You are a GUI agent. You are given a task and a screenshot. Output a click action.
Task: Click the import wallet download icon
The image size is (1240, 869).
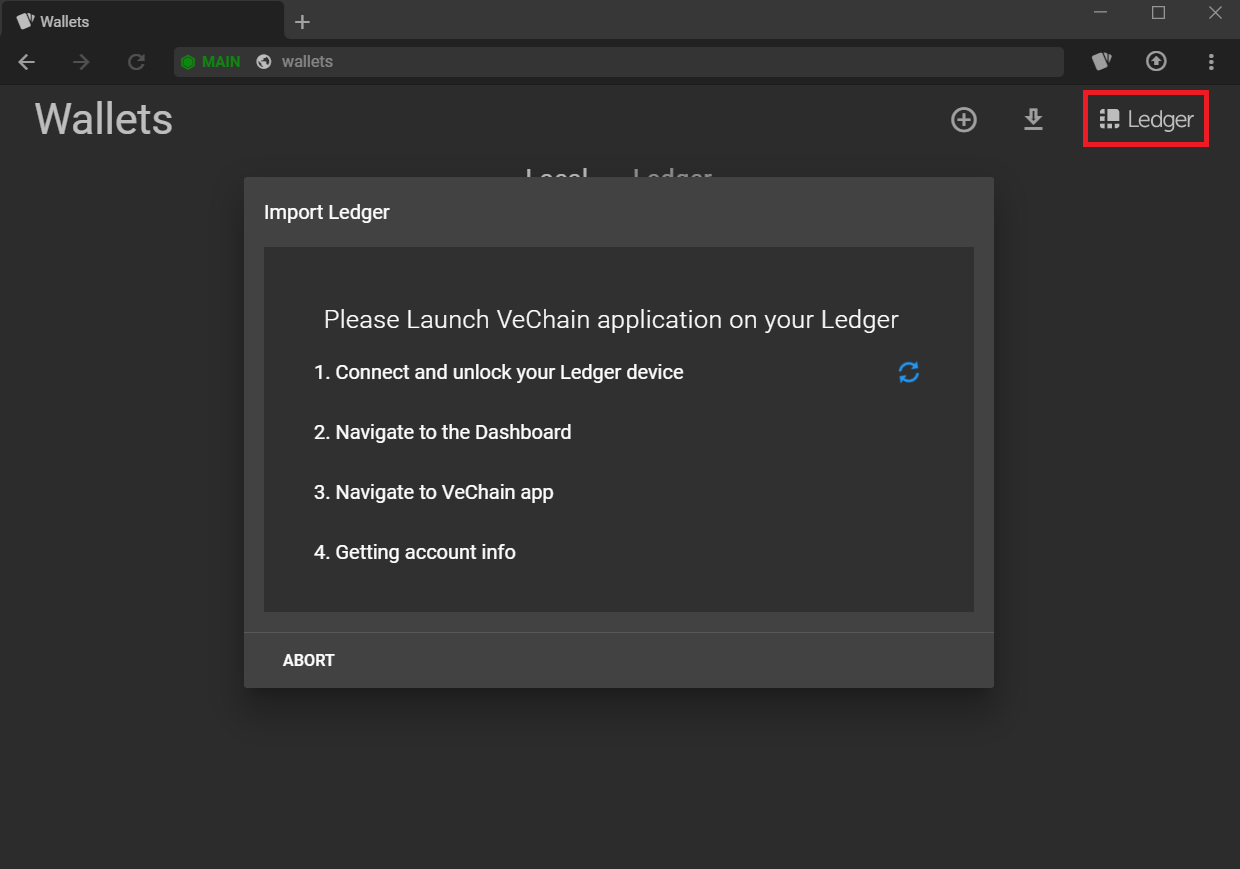(x=1033, y=119)
